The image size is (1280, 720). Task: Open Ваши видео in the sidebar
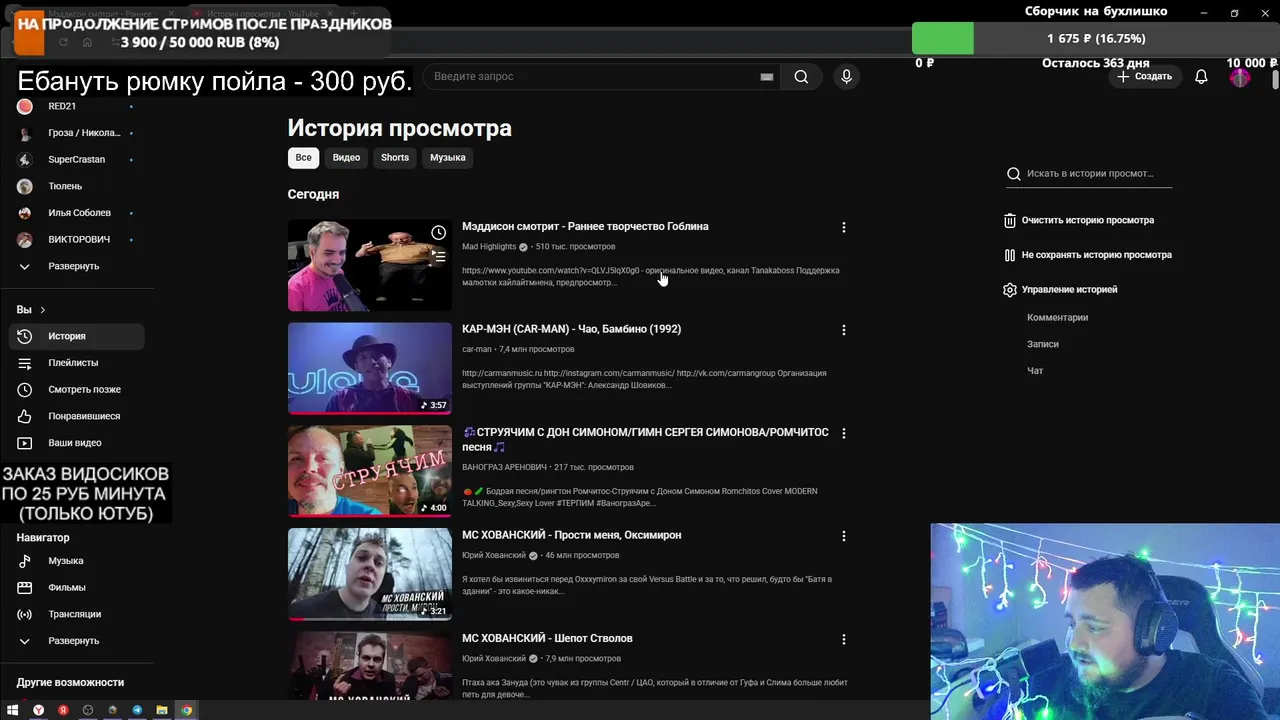pos(76,443)
